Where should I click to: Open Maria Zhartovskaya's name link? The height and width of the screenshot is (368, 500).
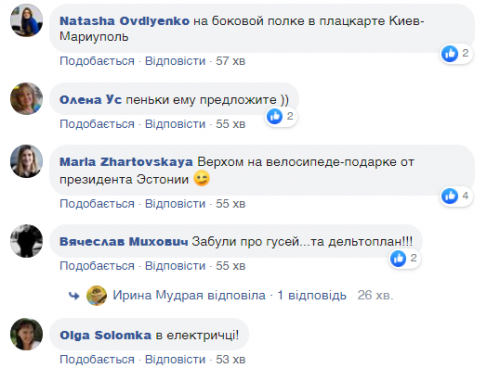126,162
